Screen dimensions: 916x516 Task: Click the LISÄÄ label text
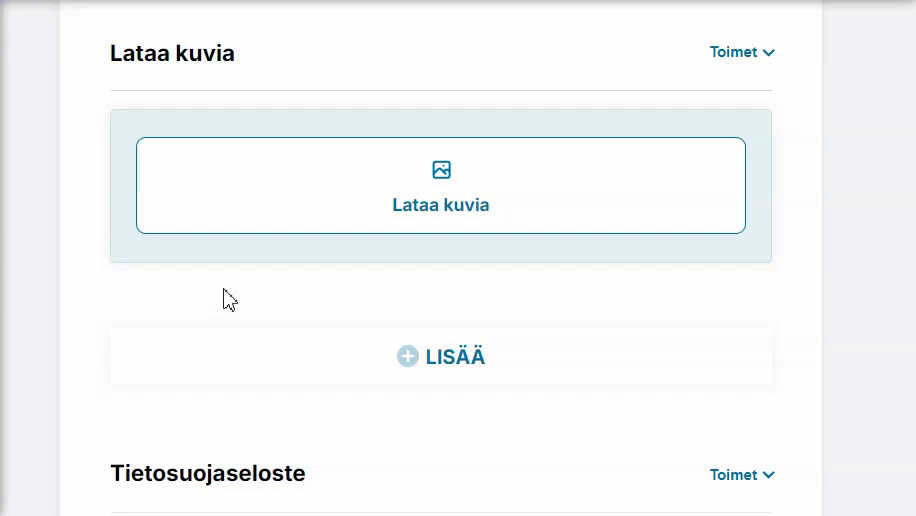pos(455,357)
